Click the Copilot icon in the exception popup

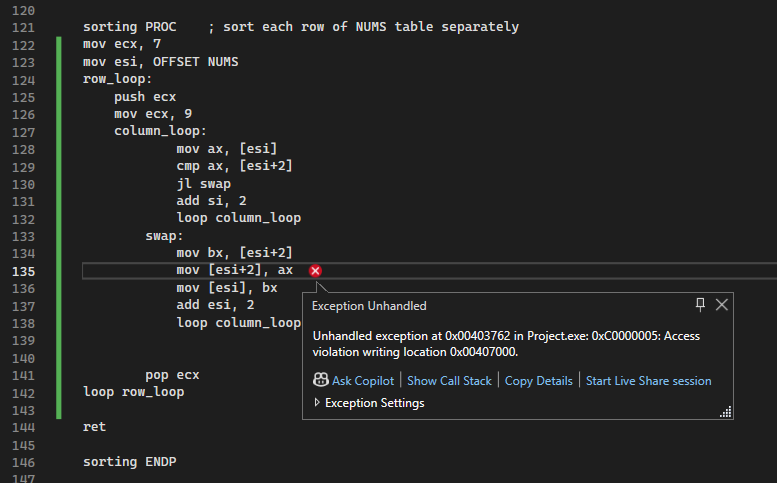click(x=321, y=380)
